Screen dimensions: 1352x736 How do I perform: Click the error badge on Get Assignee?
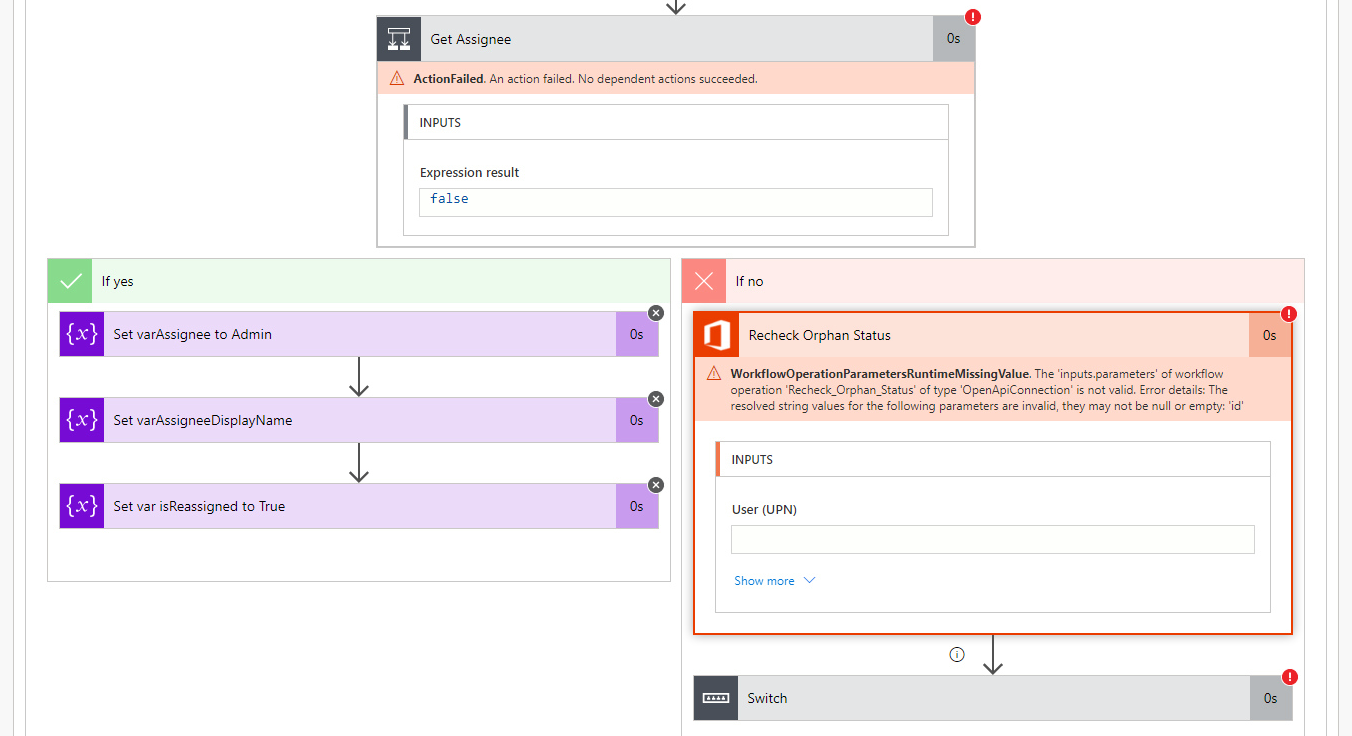coord(972,16)
